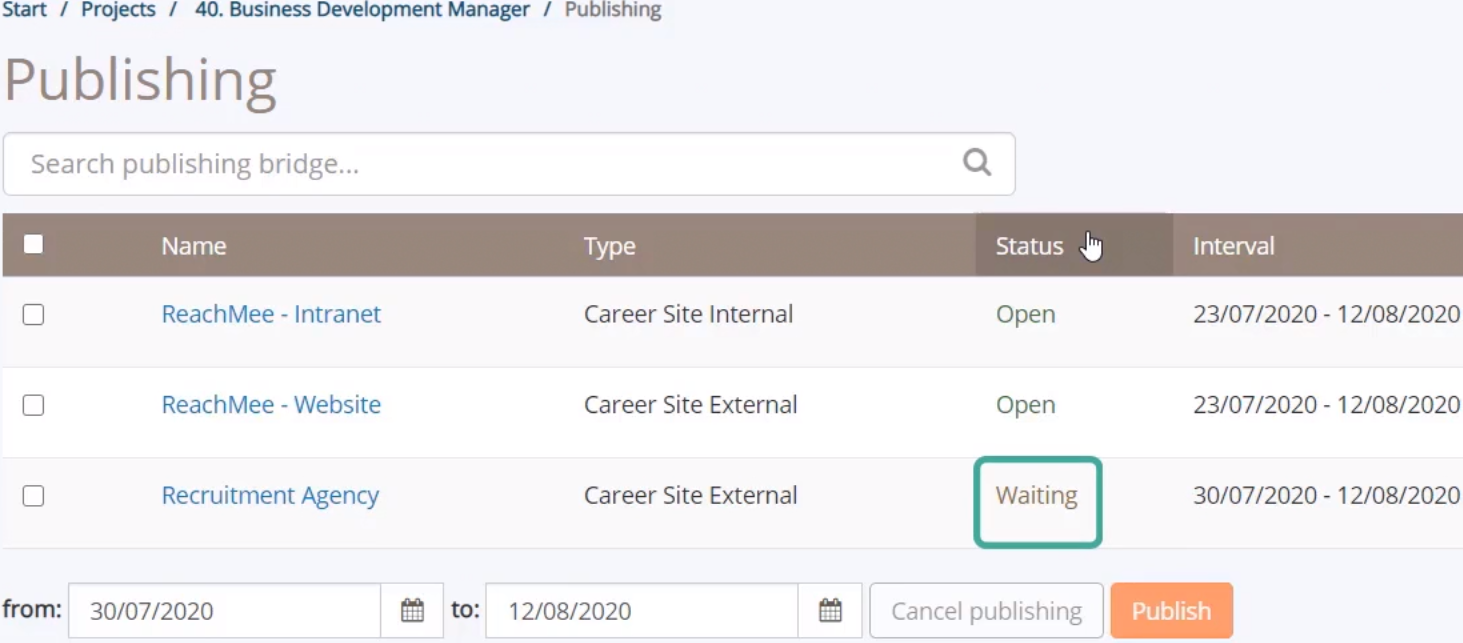
Task: Click Open status in ReachMee - Intranet row
Action: 1025,314
